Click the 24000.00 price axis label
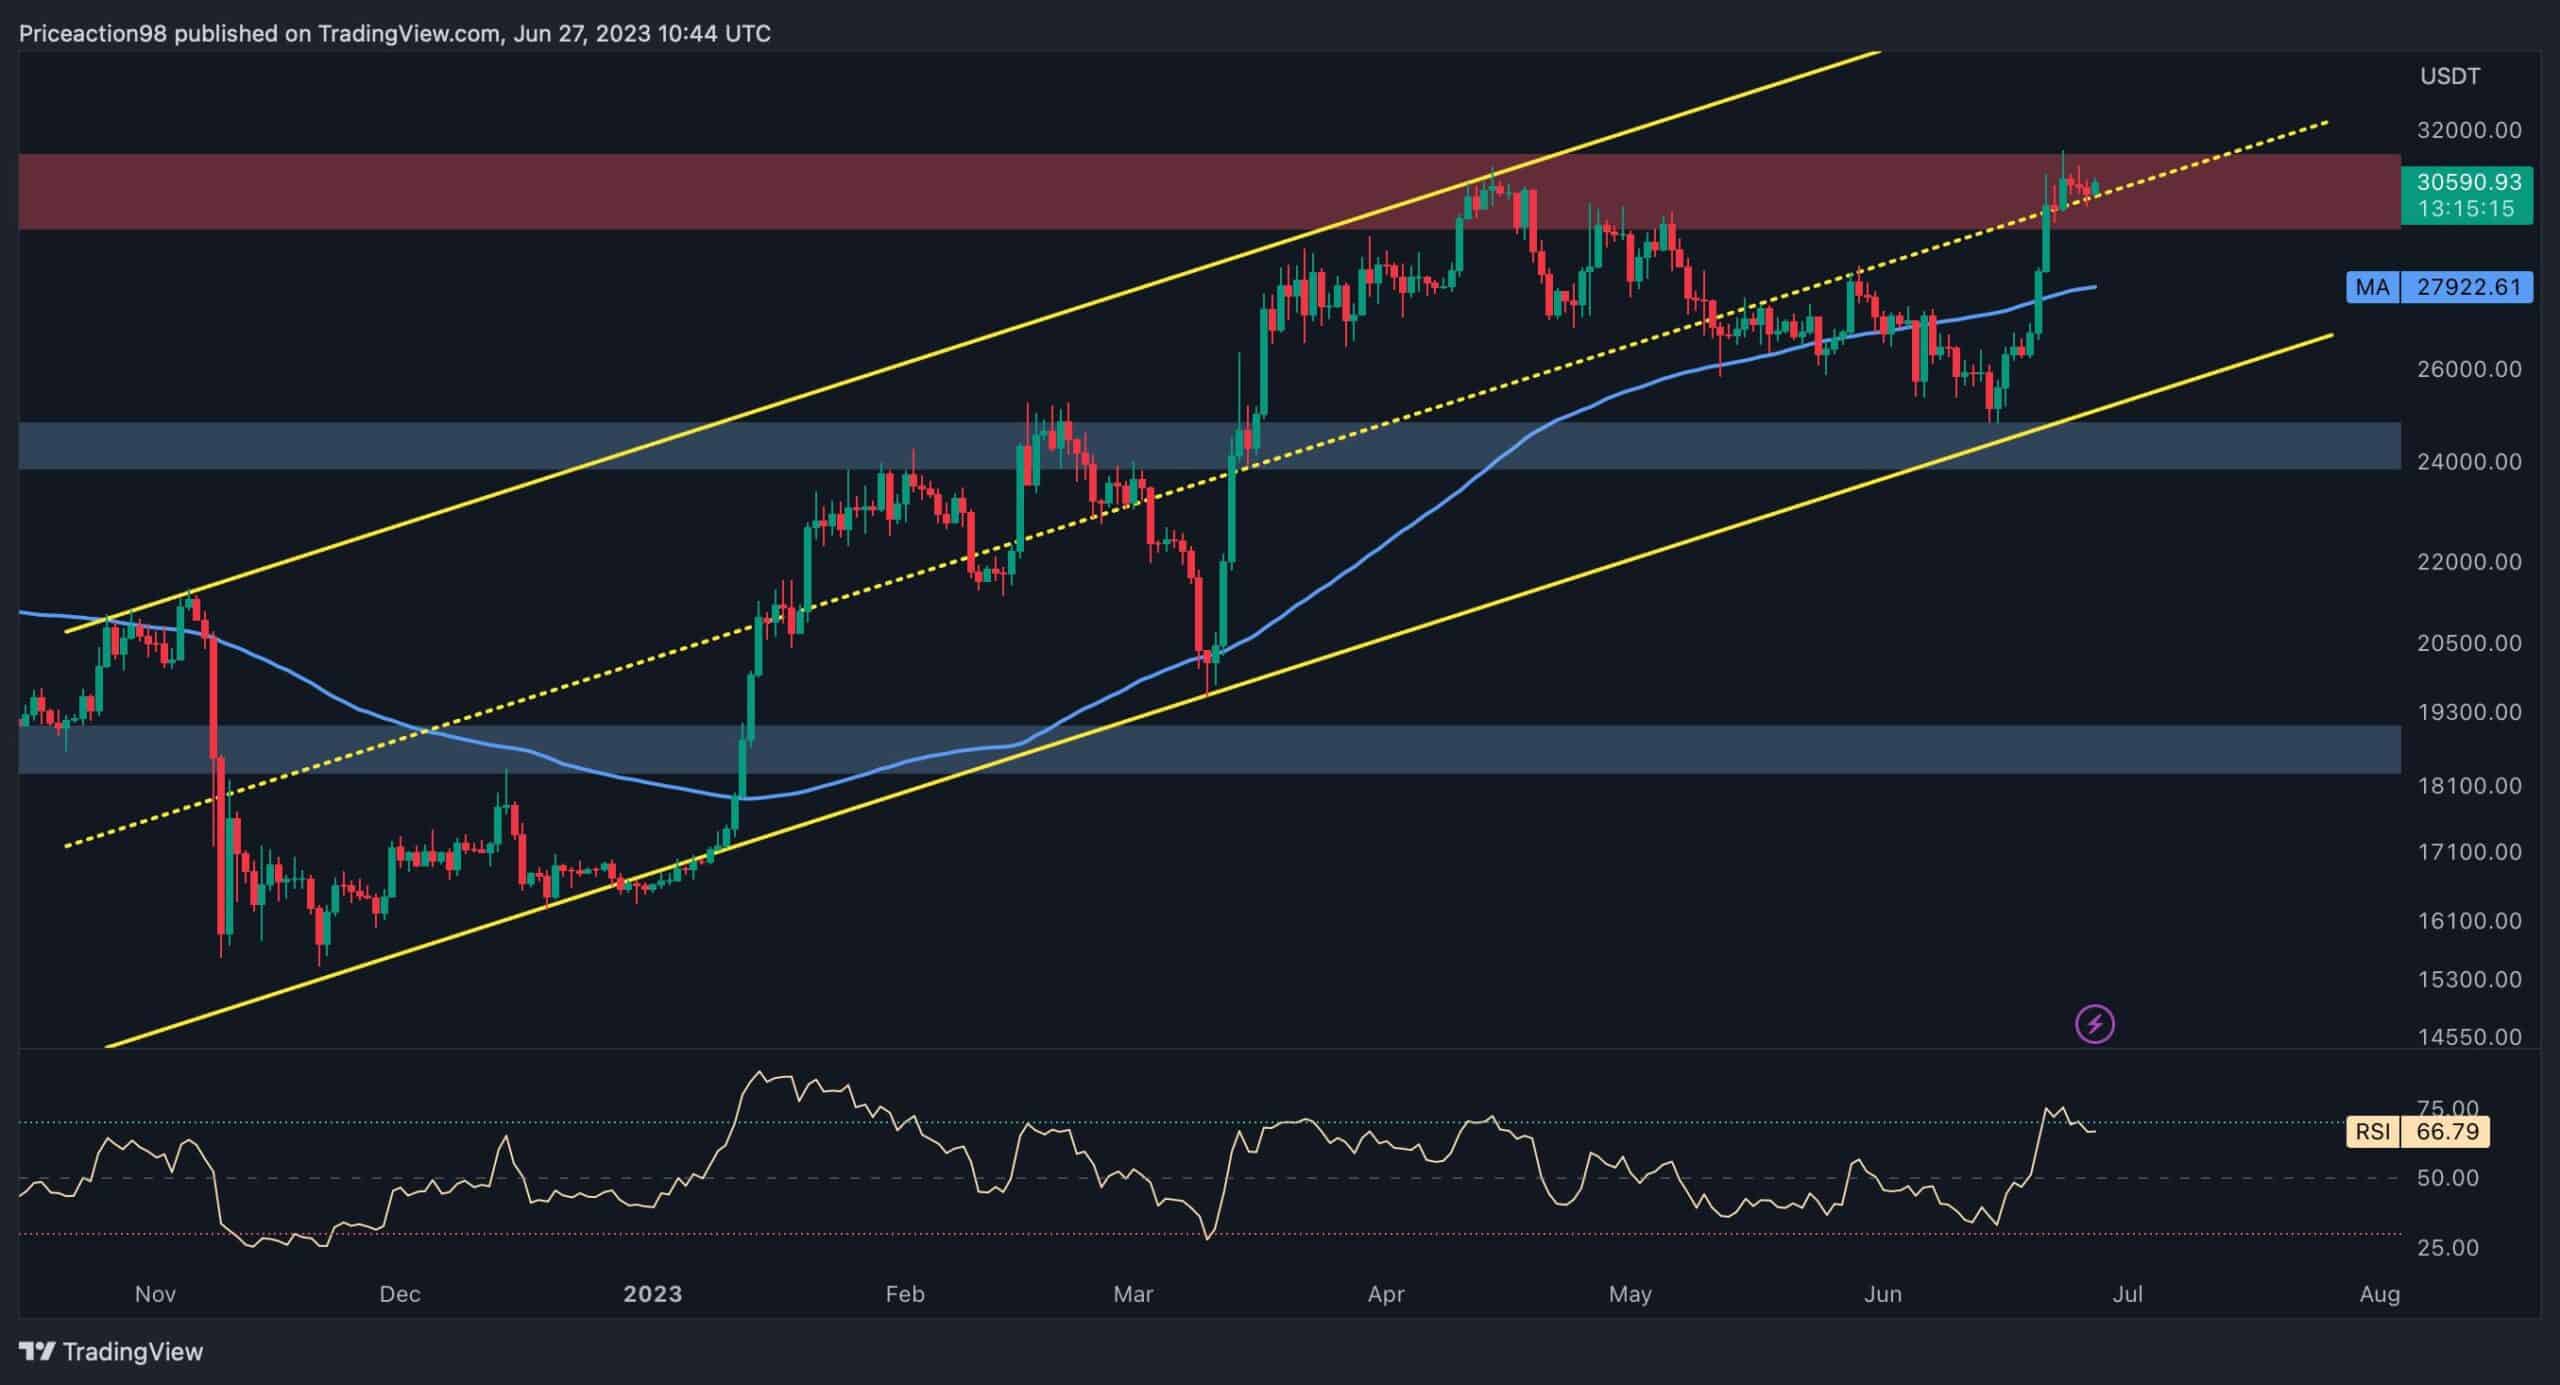This screenshot has width=2560, height=1385. 2469,462
